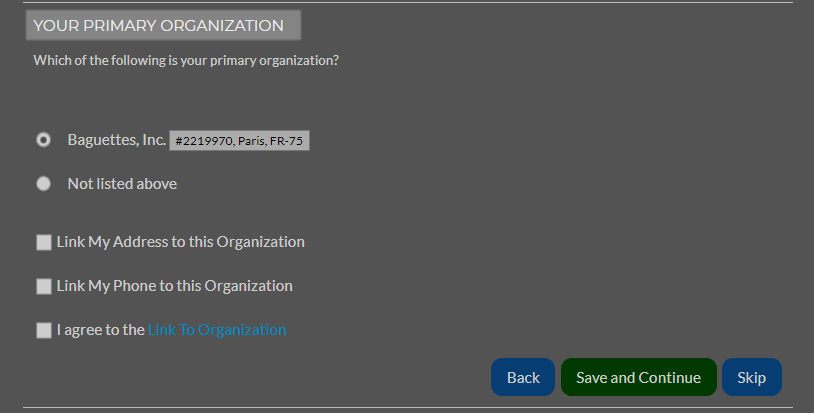The height and width of the screenshot is (413, 814).
Task: Click the green Save and Continue button
Action: point(639,377)
